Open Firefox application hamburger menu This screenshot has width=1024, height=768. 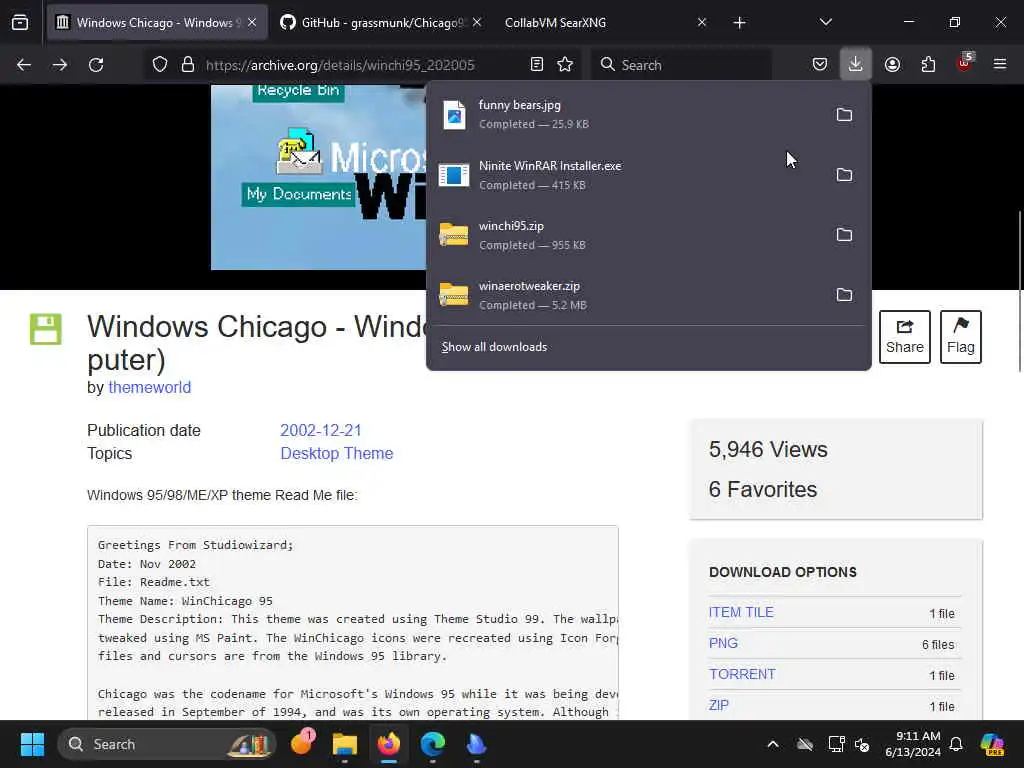pos(1000,65)
